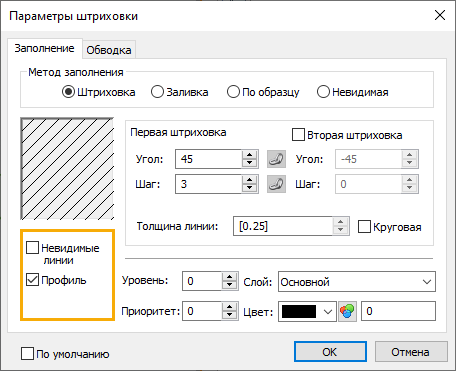Image resolution: width=456 pixels, height=371 pixels.
Task: Click the black color swatch
Action: [299, 312]
